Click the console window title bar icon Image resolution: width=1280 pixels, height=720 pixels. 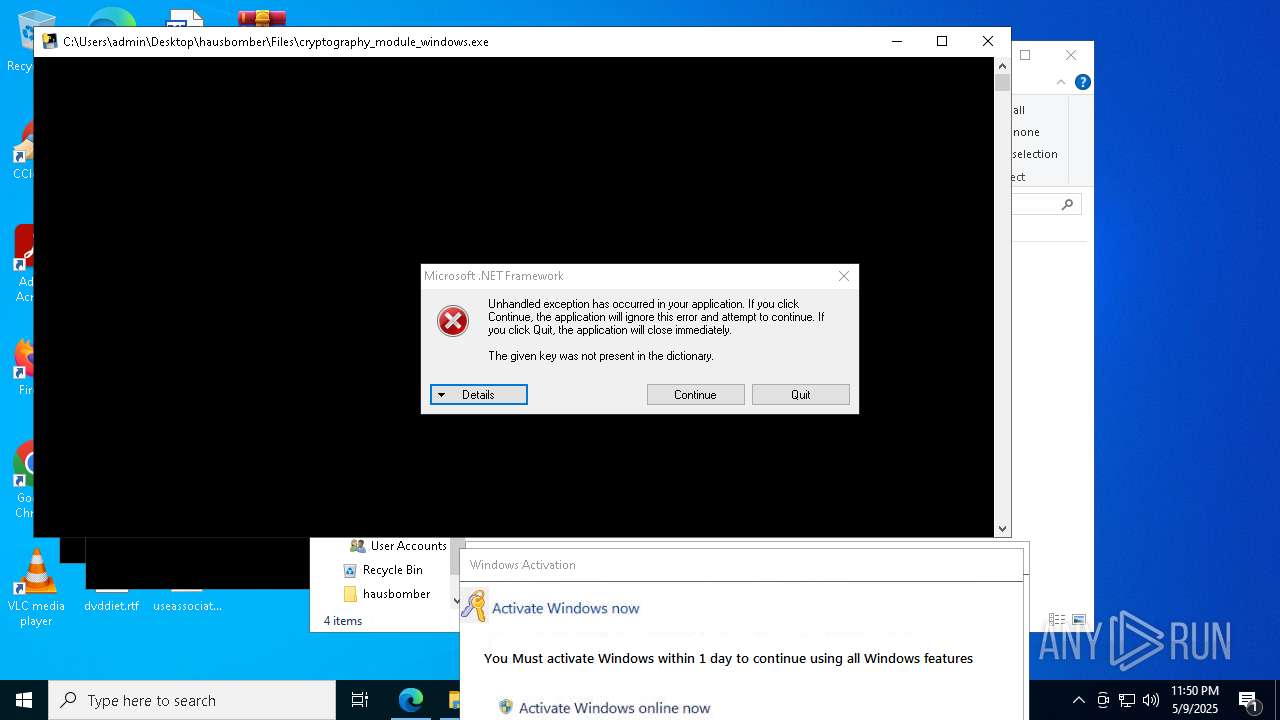click(50, 42)
